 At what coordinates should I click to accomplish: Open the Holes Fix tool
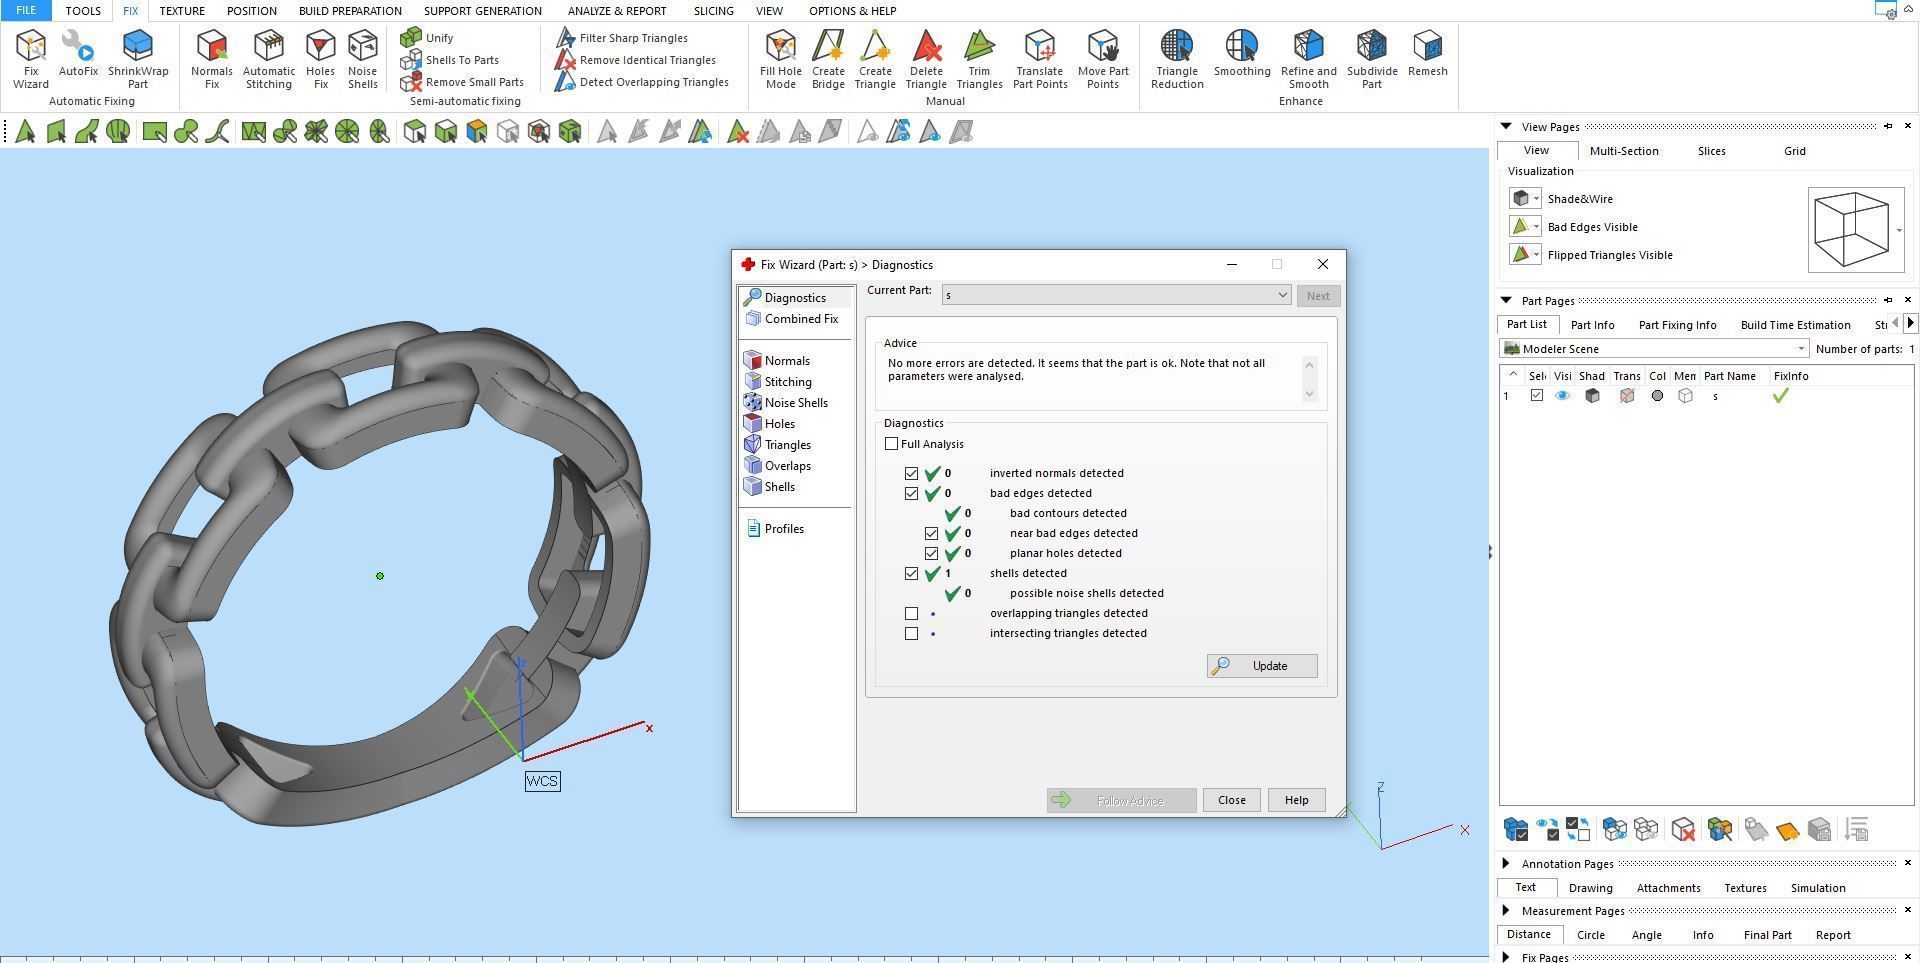tap(320, 60)
